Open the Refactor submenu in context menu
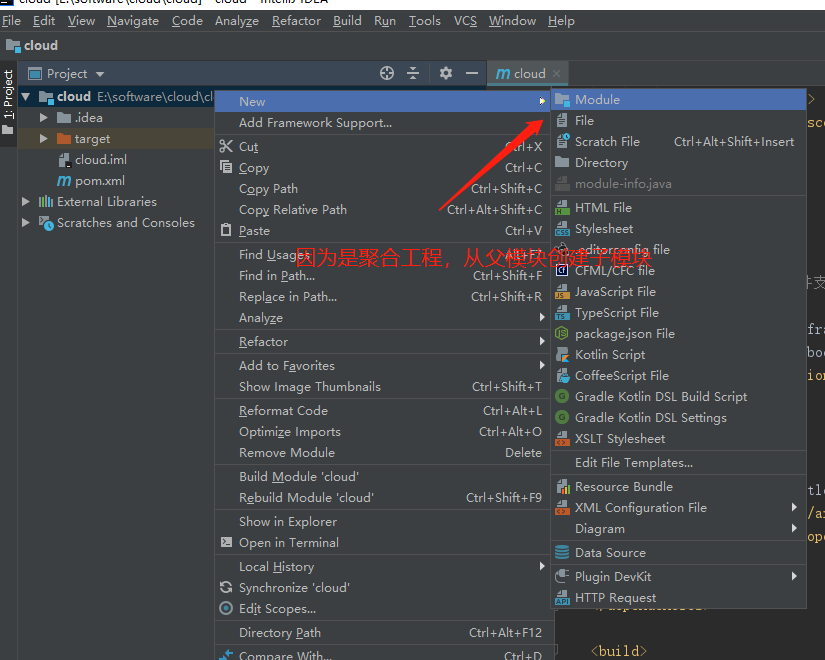The image size is (825, 660). point(385,342)
